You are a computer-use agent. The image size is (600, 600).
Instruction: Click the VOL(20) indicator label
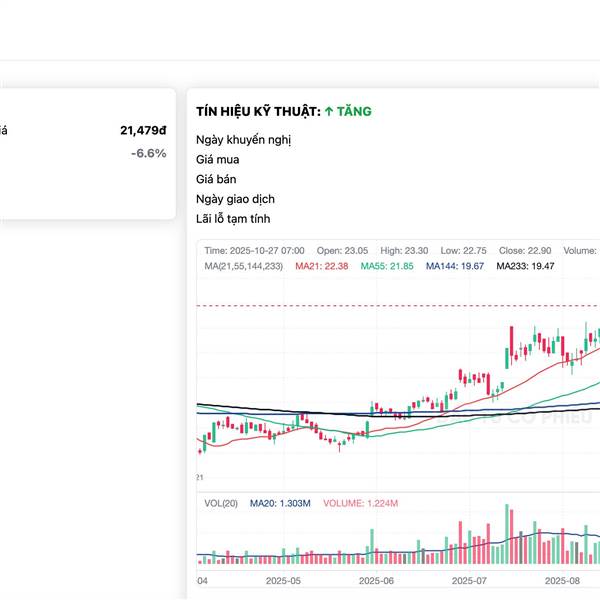[220, 503]
